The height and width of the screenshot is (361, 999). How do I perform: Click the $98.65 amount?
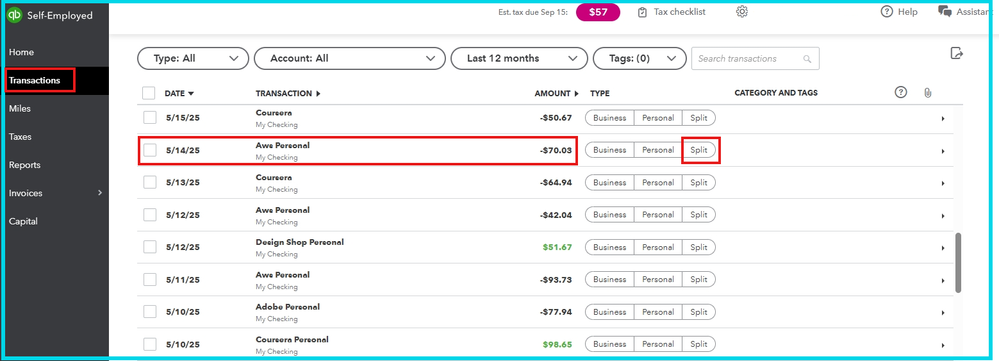point(557,344)
